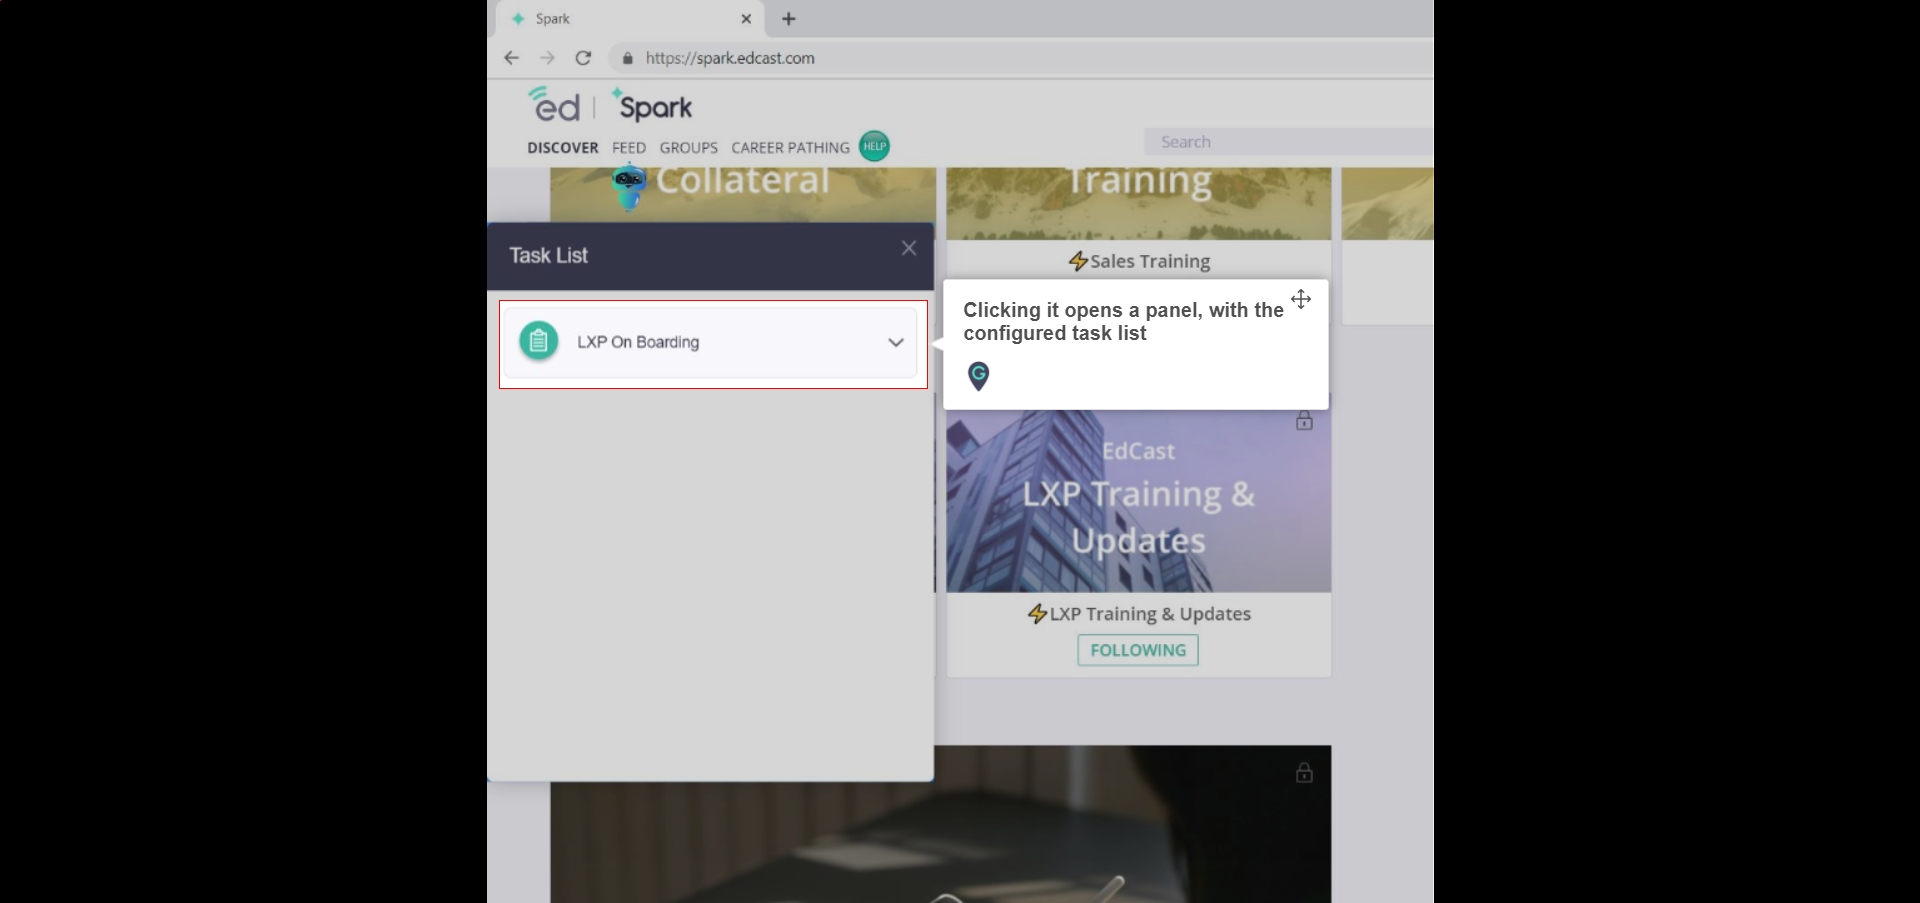The image size is (1920, 903).
Task: Click the LXP On Boarding clipboard icon
Action: tap(538, 341)
